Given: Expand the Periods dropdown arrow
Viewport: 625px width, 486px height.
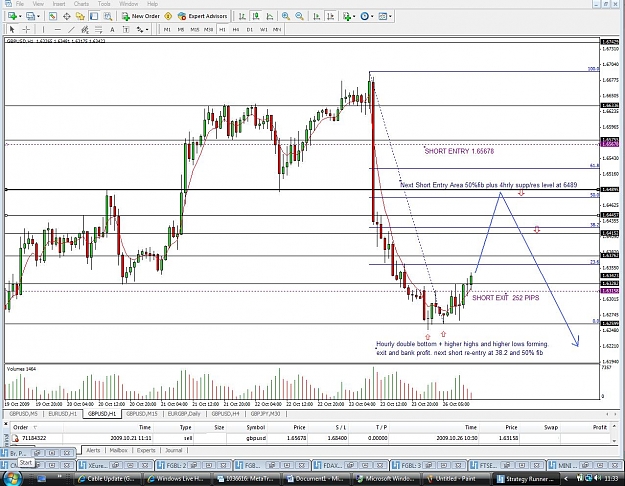Looking at the screenshot, I should 372,16.
